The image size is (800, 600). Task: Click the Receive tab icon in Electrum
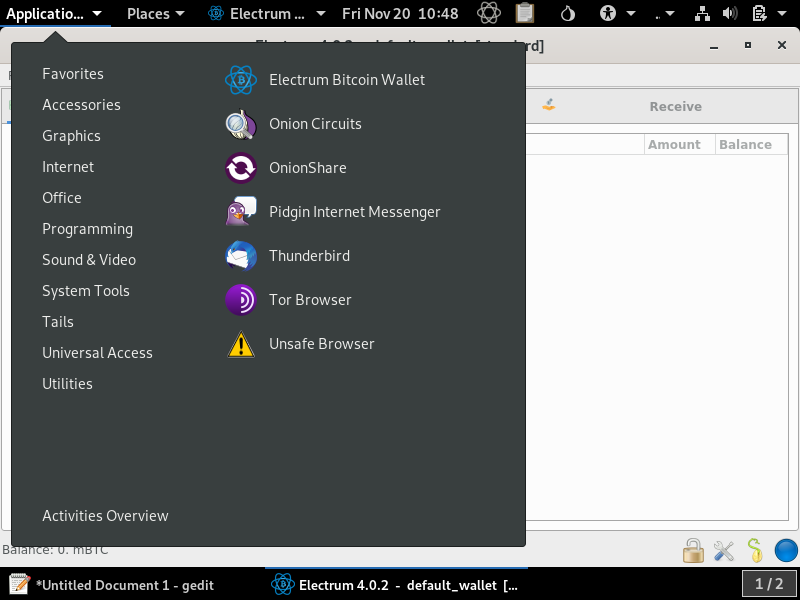click(548, 106)
